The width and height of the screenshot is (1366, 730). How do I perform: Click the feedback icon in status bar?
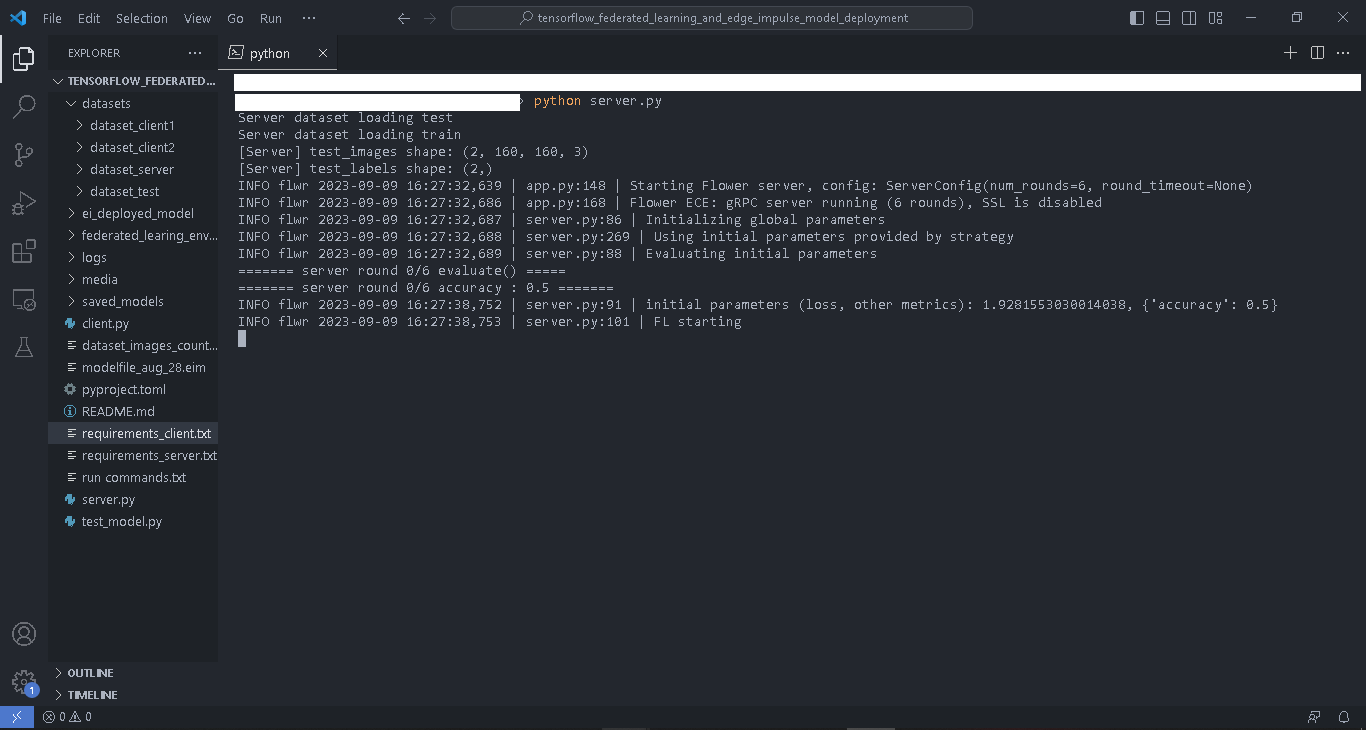tap(1314, 717)
